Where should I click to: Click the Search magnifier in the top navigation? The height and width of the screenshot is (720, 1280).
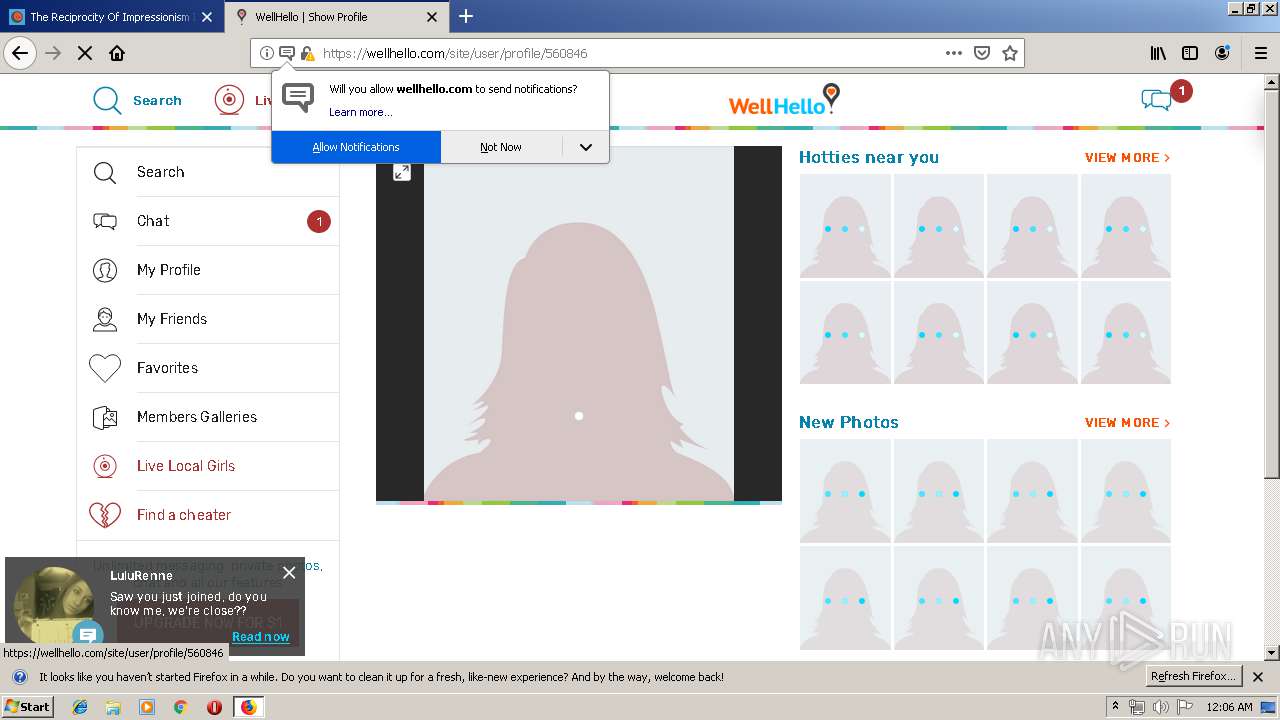[x=107, y=100]
